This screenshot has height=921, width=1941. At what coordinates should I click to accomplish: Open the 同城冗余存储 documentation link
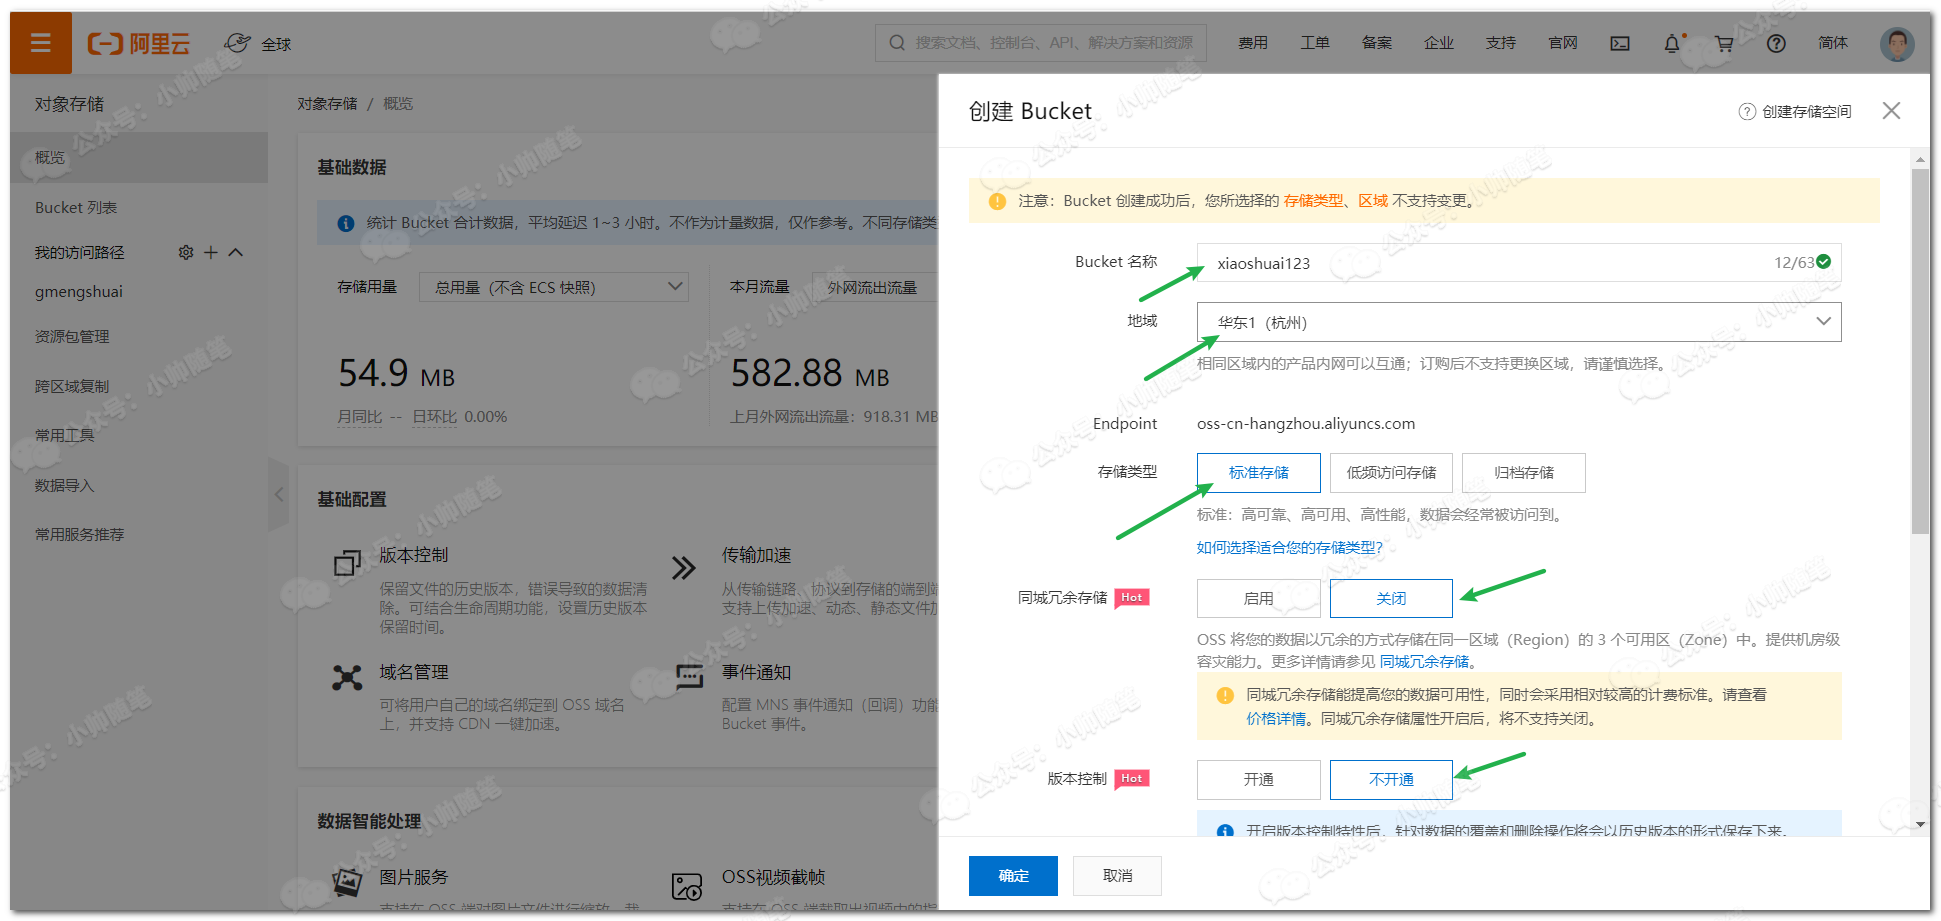click(x=1425, y=662)
